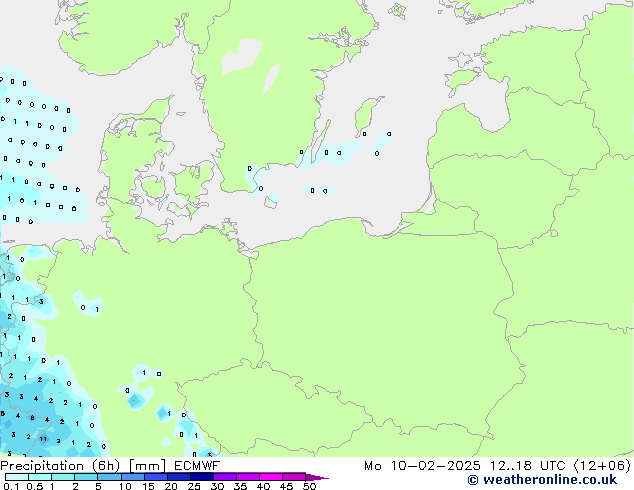Select the 35–40 mm legend color swatch
This screenshot has height=490, width=634.
tap(248, 477)
